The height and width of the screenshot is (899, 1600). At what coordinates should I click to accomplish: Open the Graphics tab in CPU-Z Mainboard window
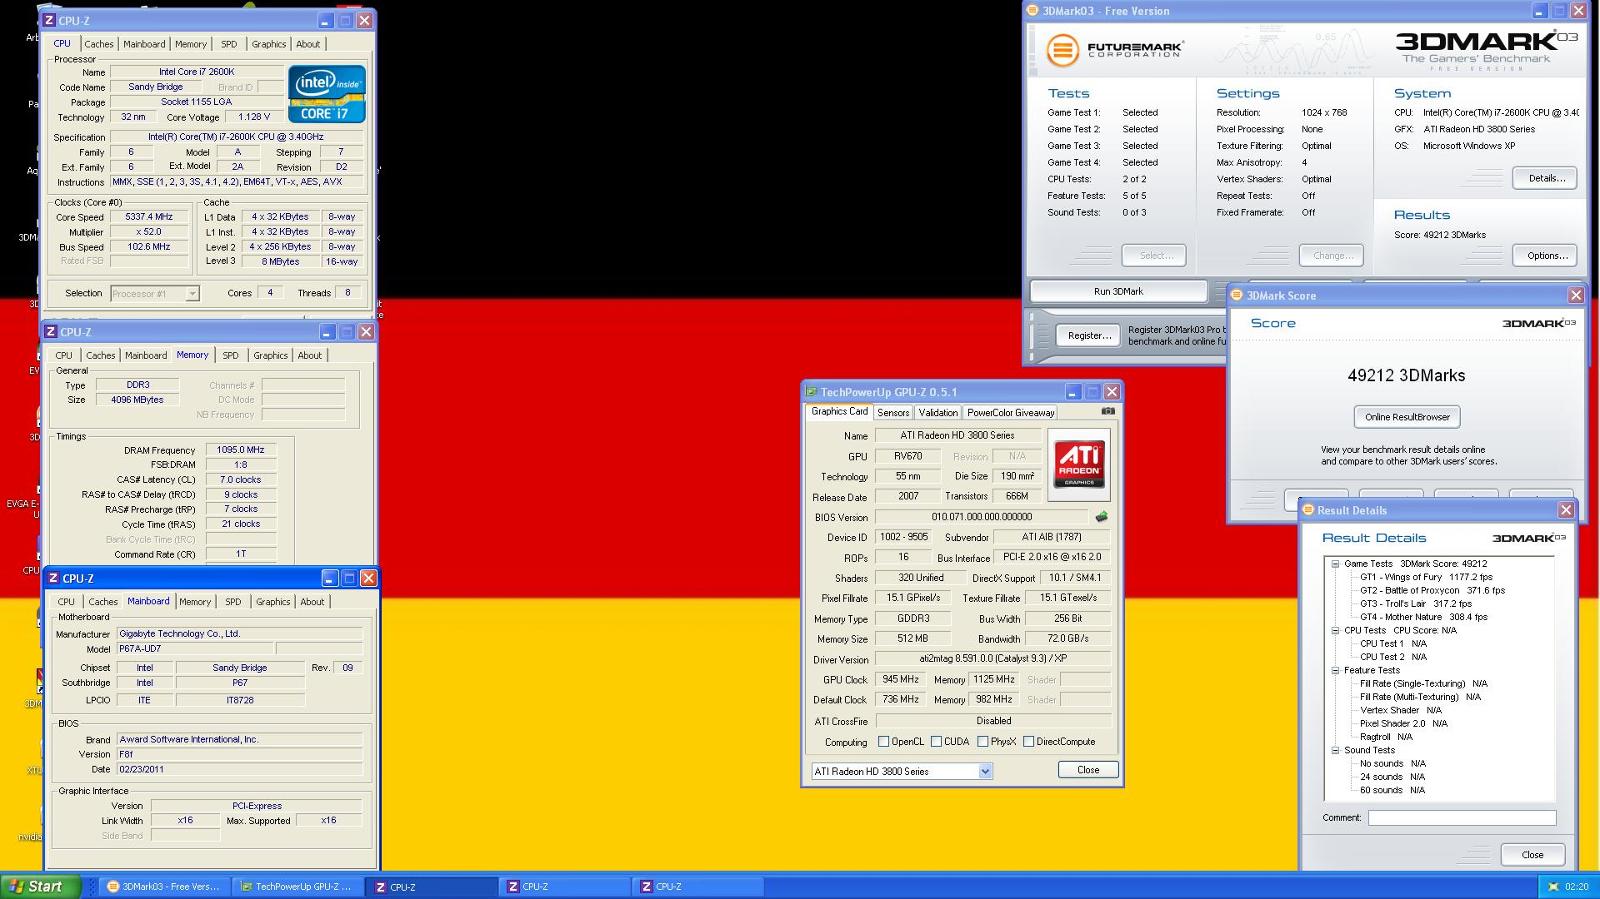[x=273, y=601]
